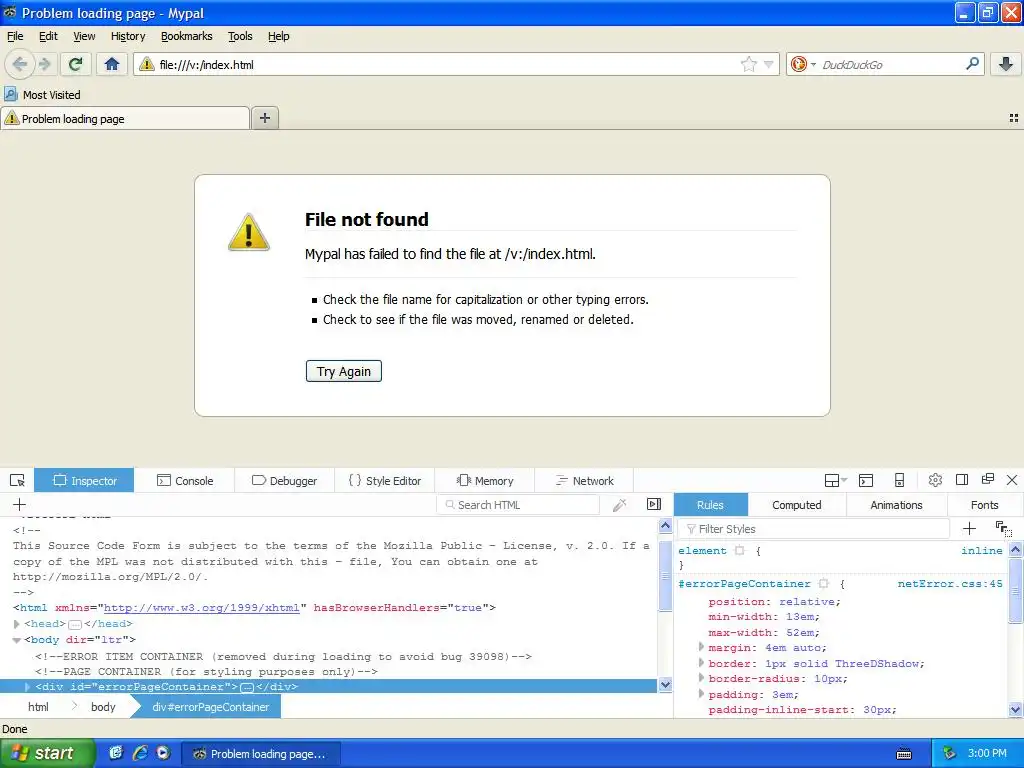1024x768 pixels.
Task: Expand the head element node
Action: point(16,624)
